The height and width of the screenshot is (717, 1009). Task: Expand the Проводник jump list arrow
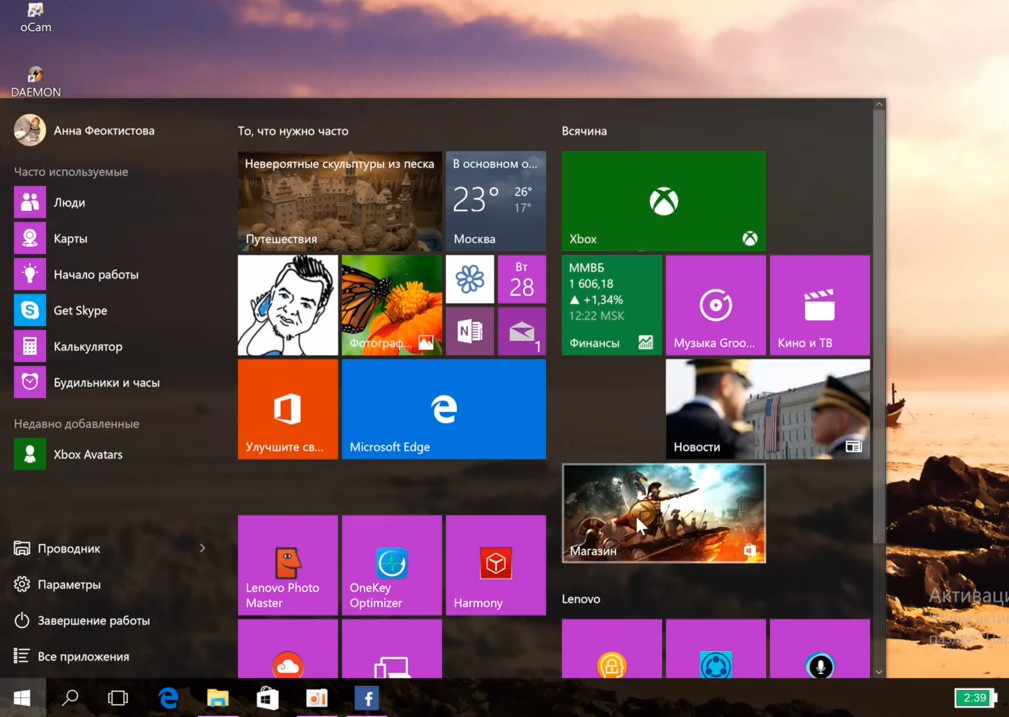pos(202,548)
